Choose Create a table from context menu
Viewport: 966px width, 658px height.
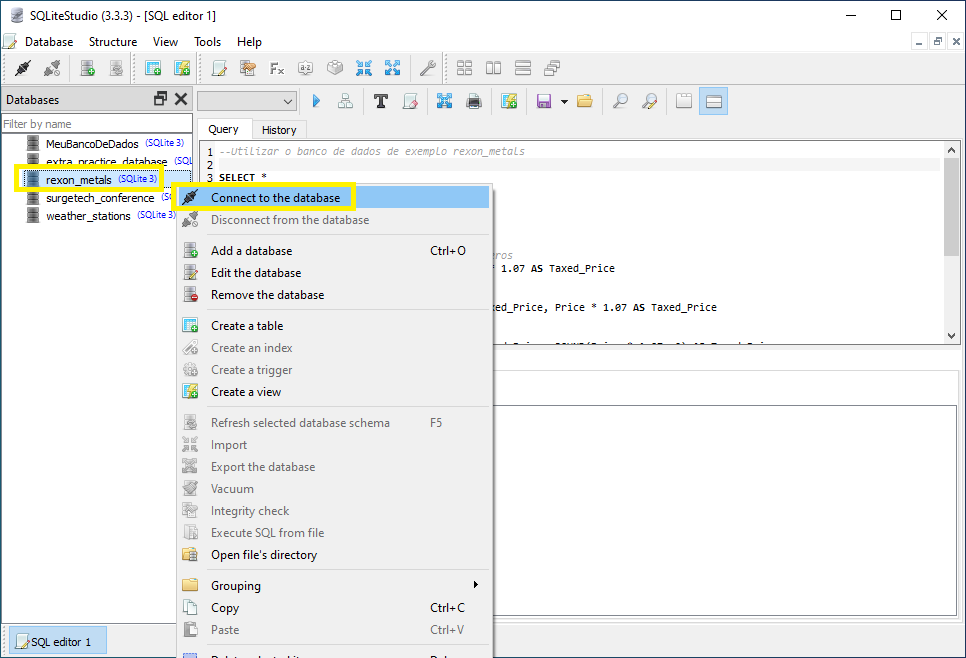[x=333, y=326]
